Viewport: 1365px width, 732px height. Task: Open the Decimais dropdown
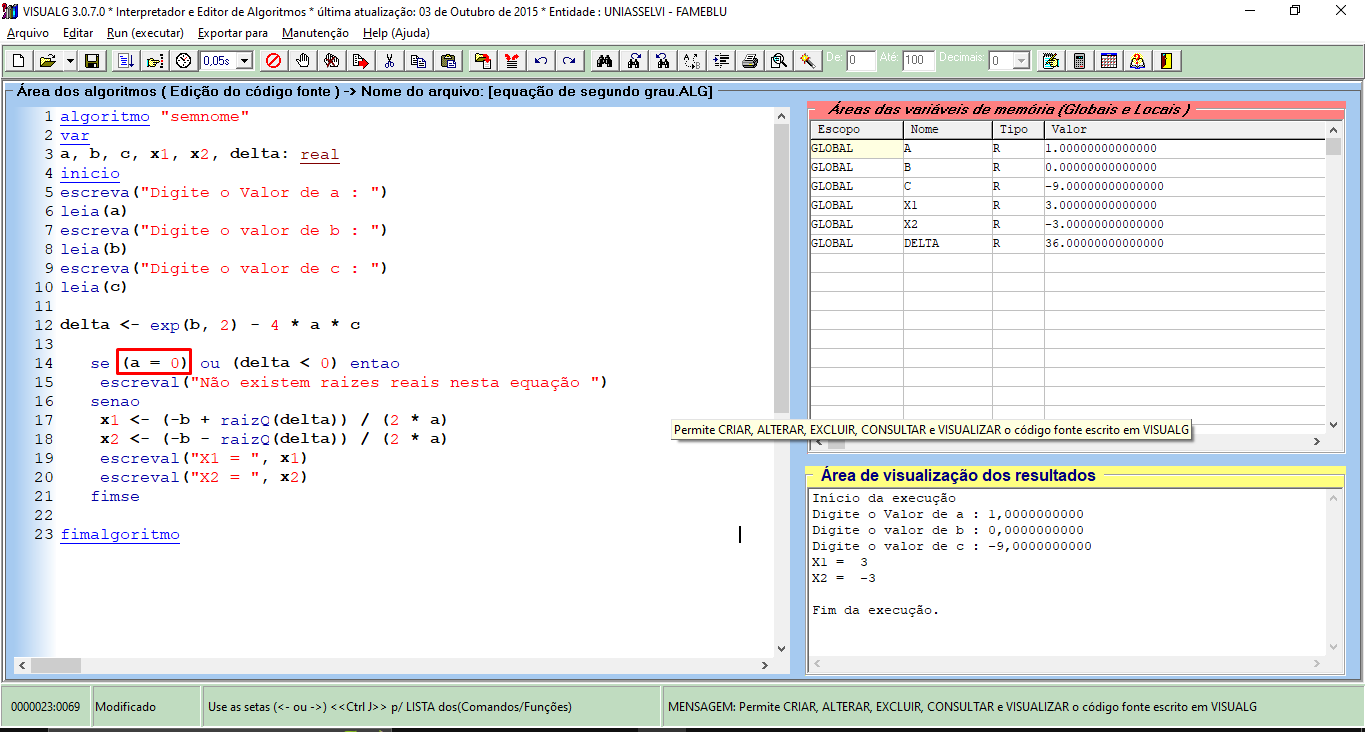click(1020, 61)
